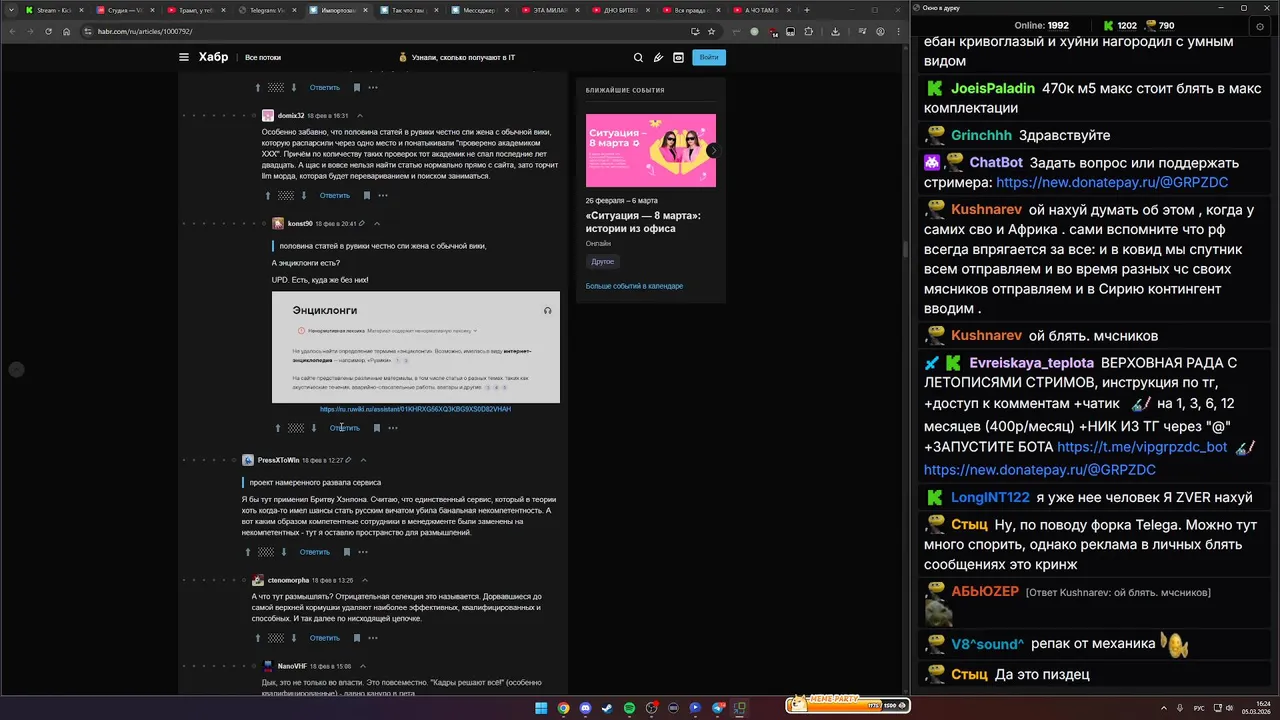Screen dimensions: 1280x720
Task: Downvote konst90's comment
Action: (313, 428)
